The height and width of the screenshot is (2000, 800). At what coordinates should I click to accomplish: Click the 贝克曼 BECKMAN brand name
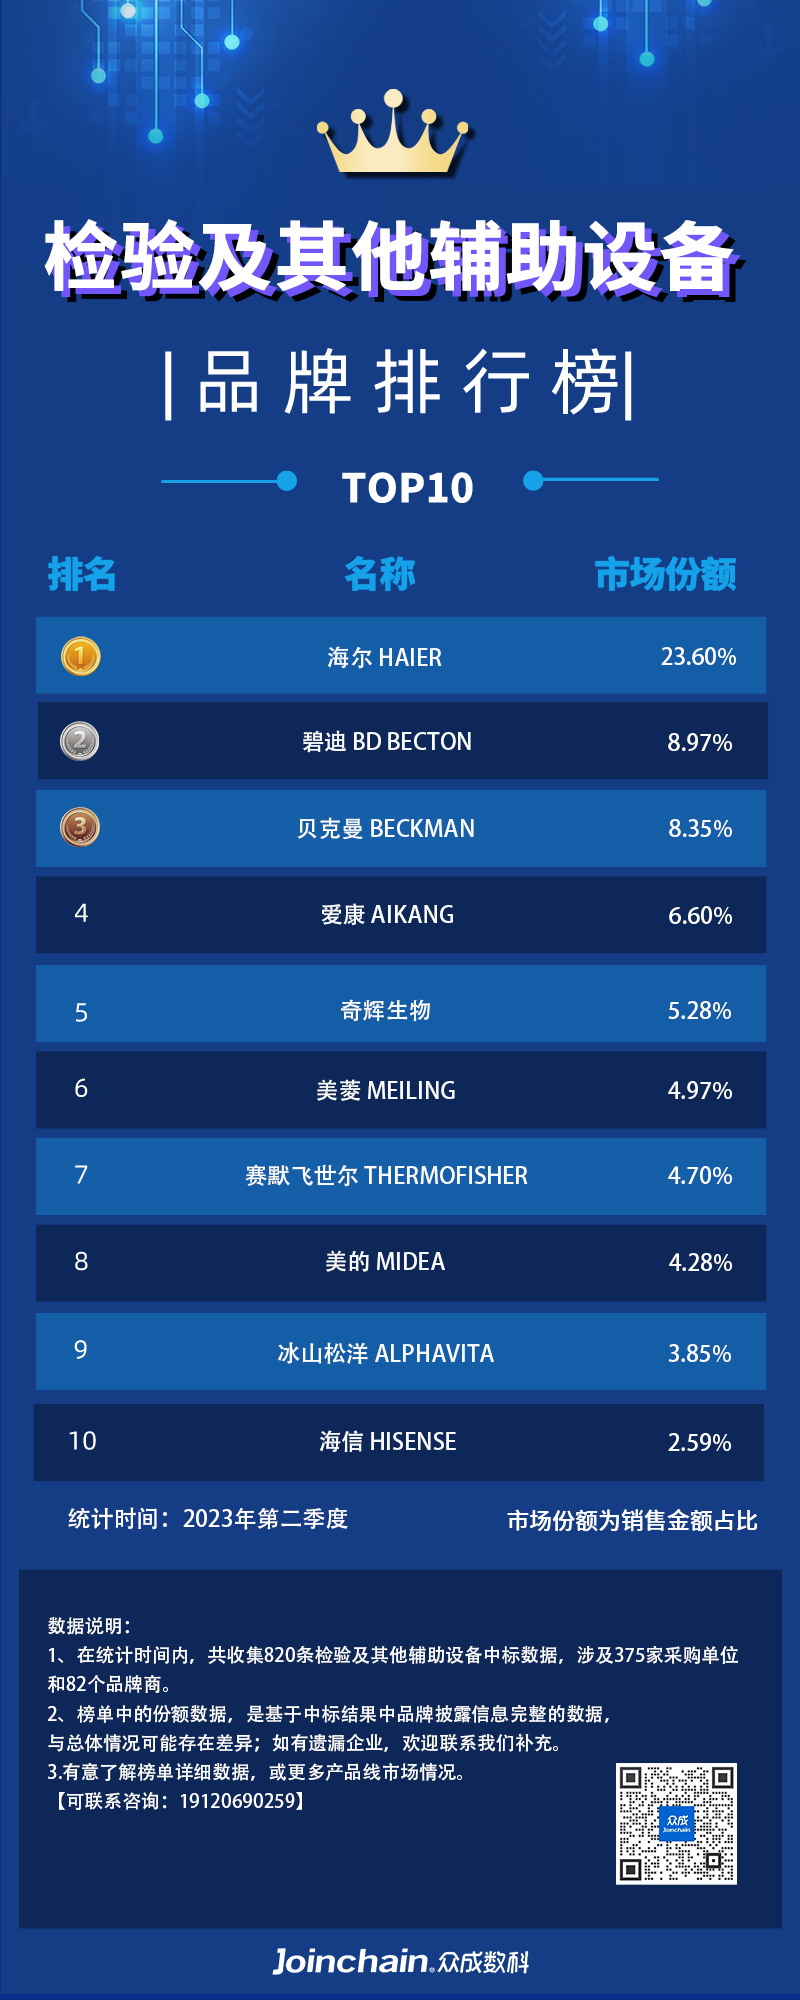tap(386, 829)
